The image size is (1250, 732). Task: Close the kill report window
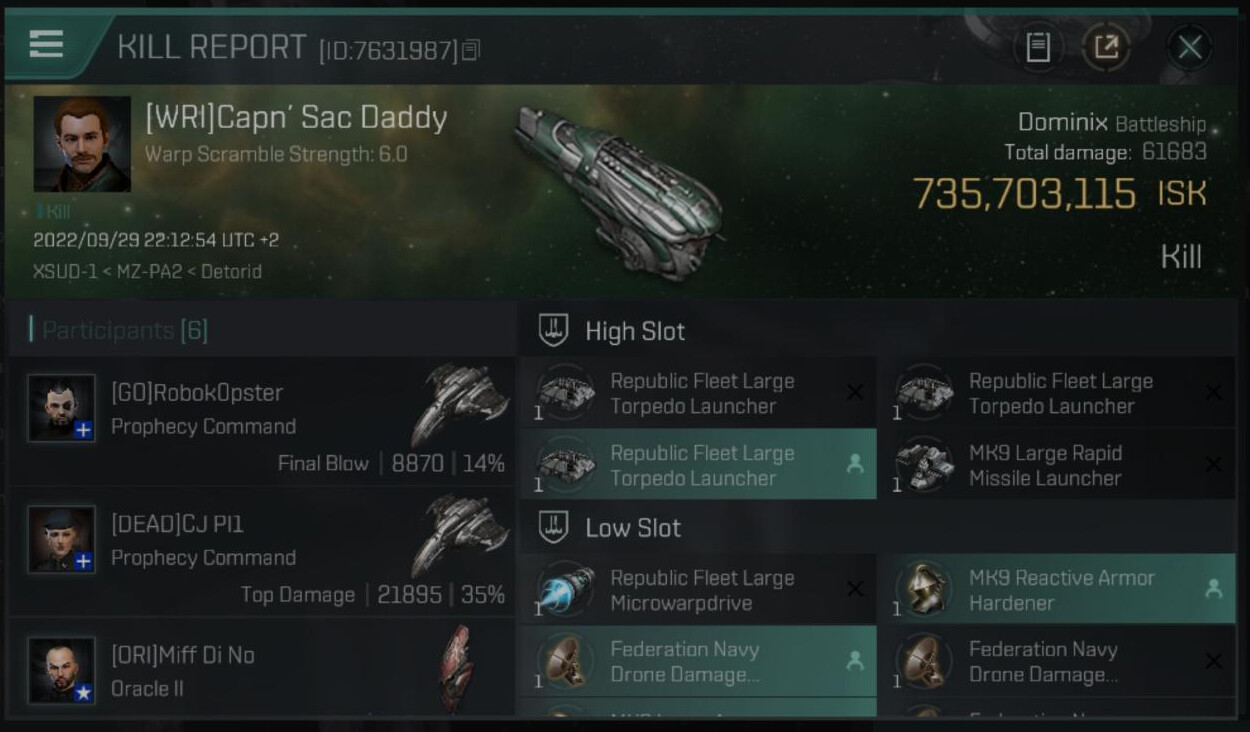tap(1189, 47)
